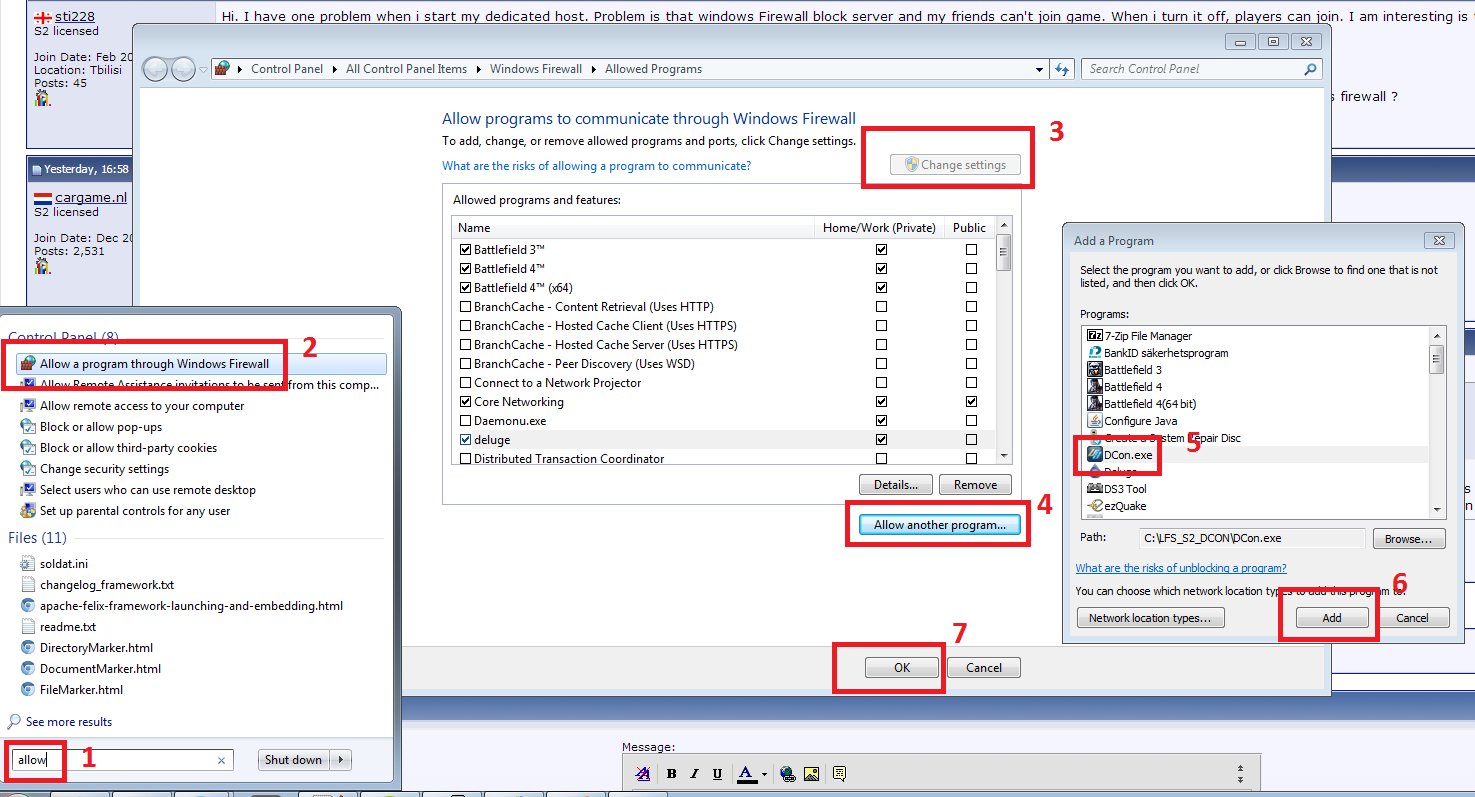
Task: Toggle Battlefield 4™ (x64) name checkbox
Action: [465, 288]
